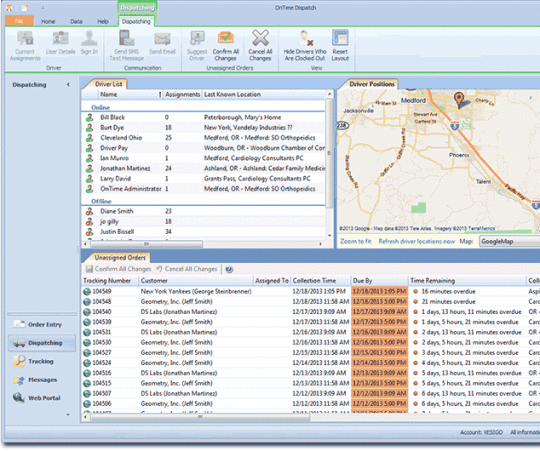Select driver Bill Black's status icon
540x451 pixels.
click(90, 117)
